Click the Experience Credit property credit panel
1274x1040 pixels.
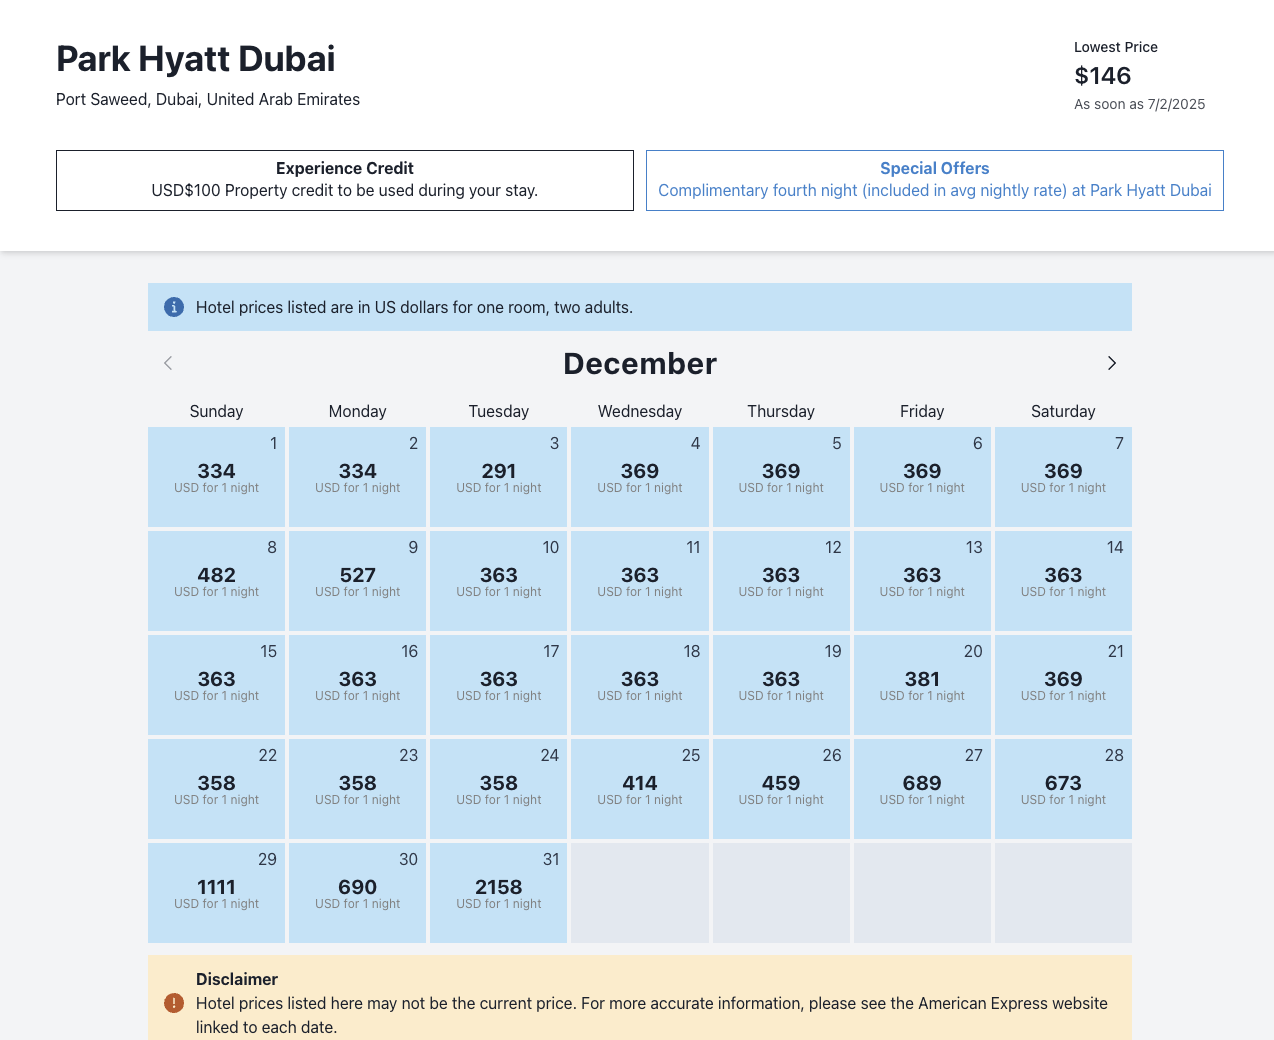click(x=344, y=180)
